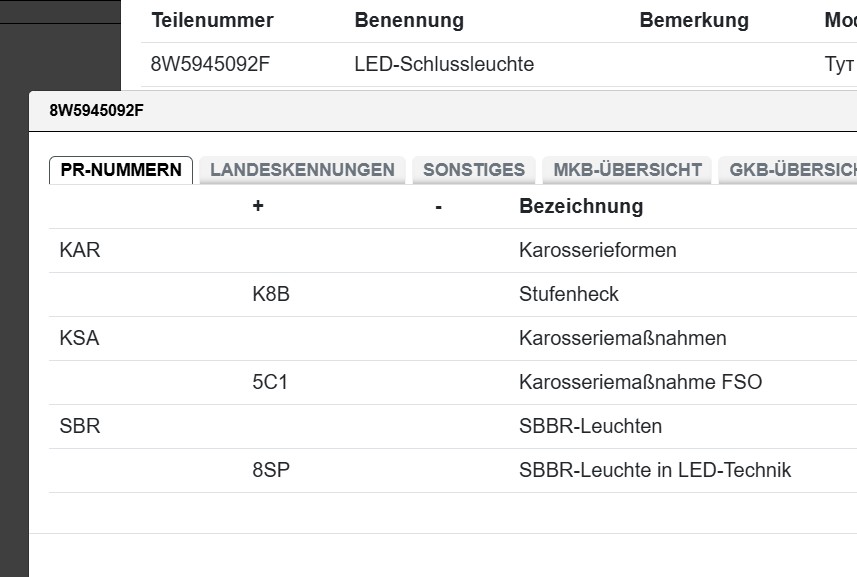857x577 pixels.
Task: Select the SONSTIGES tab
Action: (x=474, y=170)
